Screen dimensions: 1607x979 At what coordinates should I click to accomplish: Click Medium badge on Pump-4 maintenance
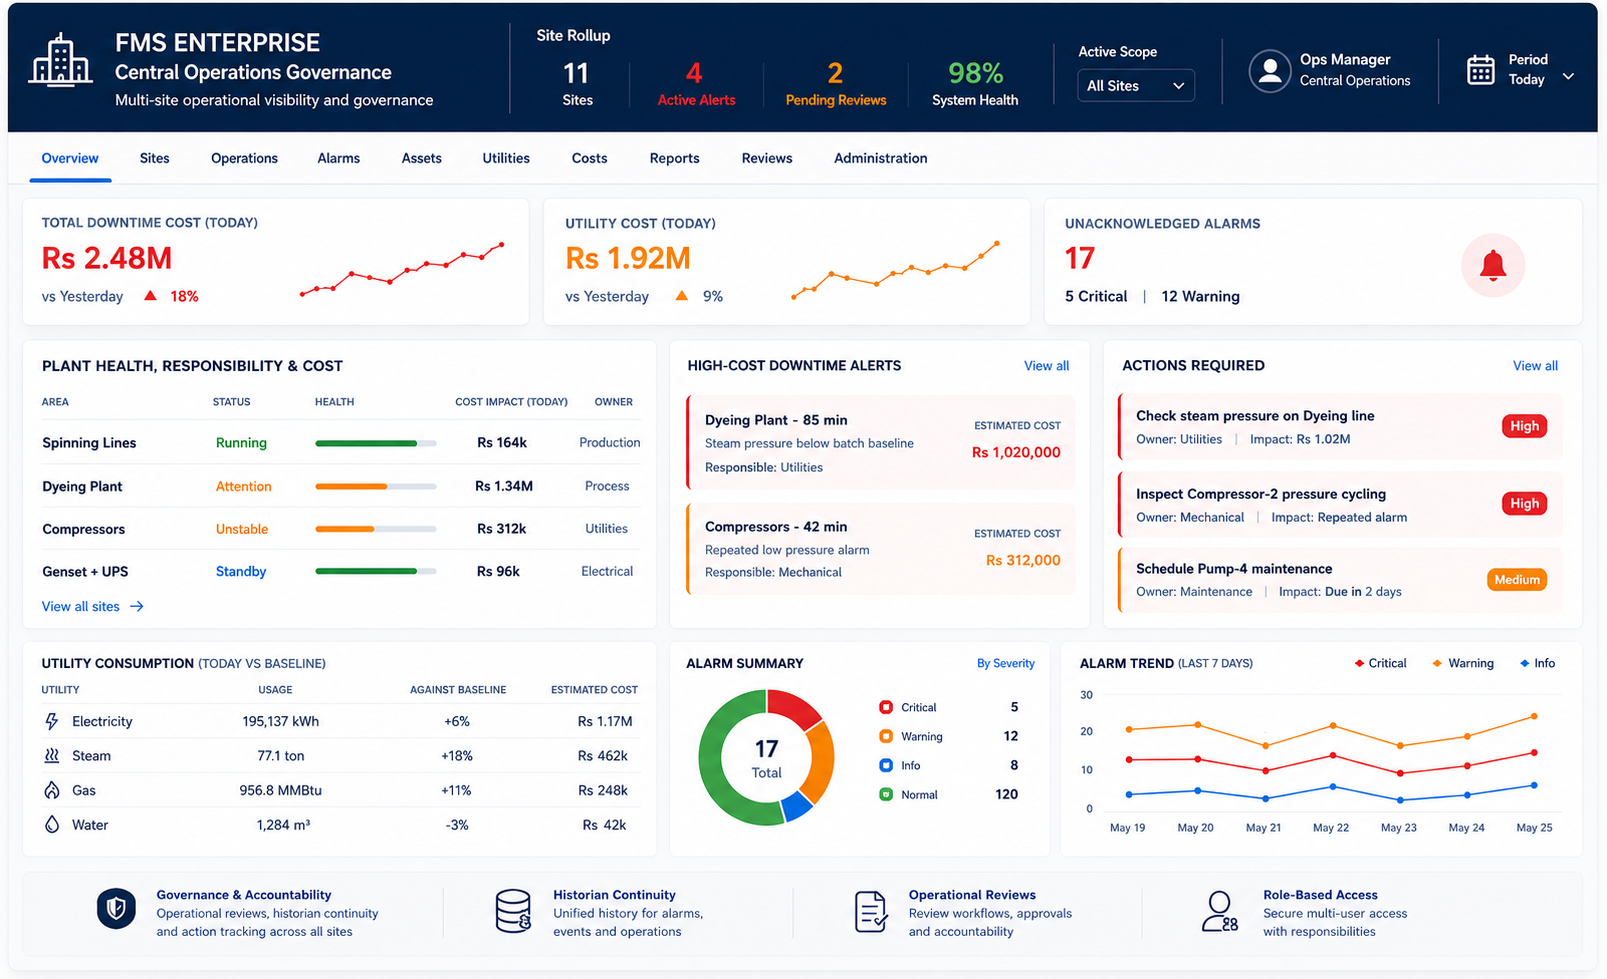pyautogui.click(x=1517, y=580)
